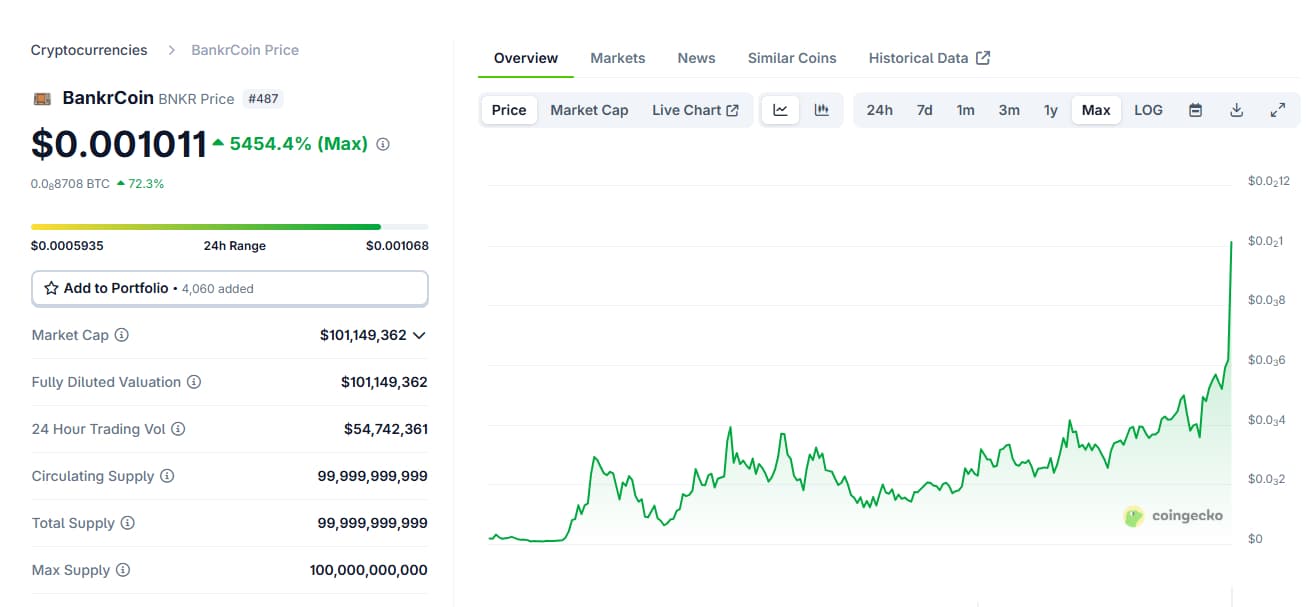This screenshot has width=1314, height=607.
Task: Go to Cryptocurrencies breadcrumb link
Action: click(89, 50)
